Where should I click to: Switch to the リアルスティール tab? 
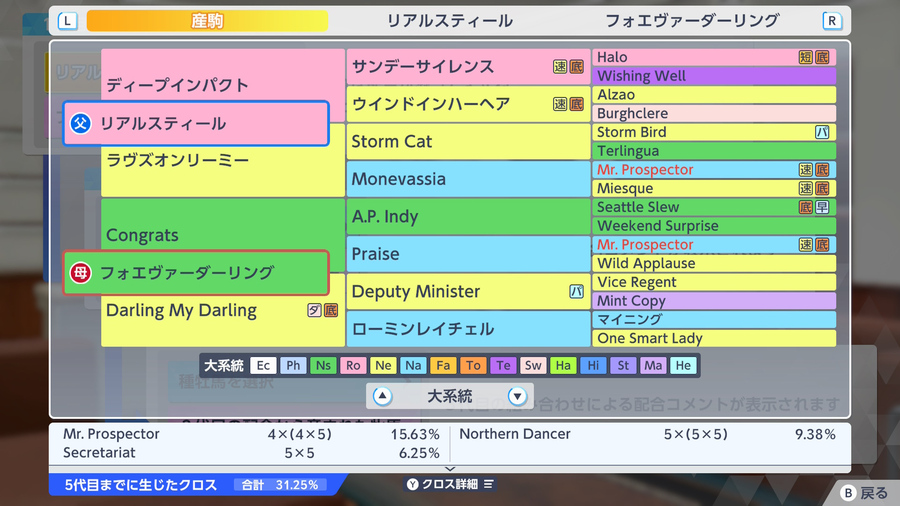pos(449,21)
